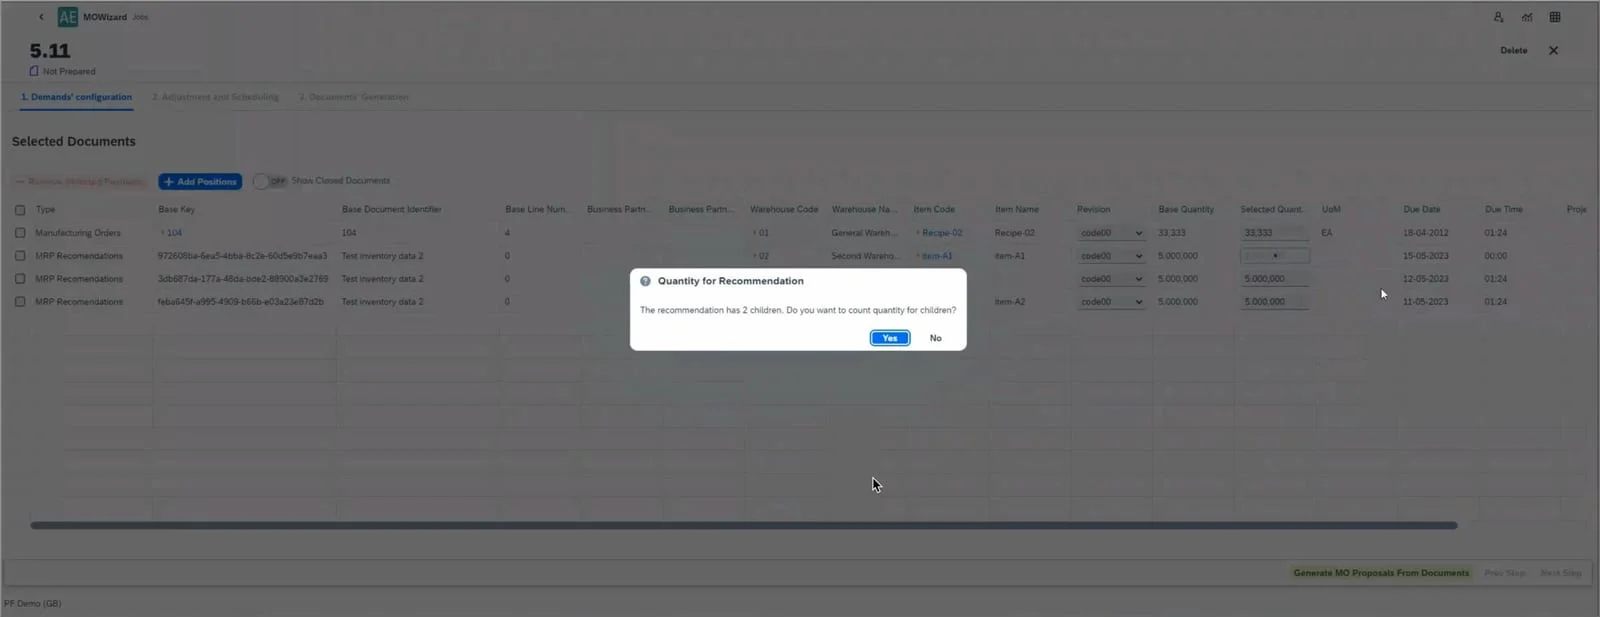Check the row checkbox for key 972608ba
1600x617 pixels.
pos(20,256)
